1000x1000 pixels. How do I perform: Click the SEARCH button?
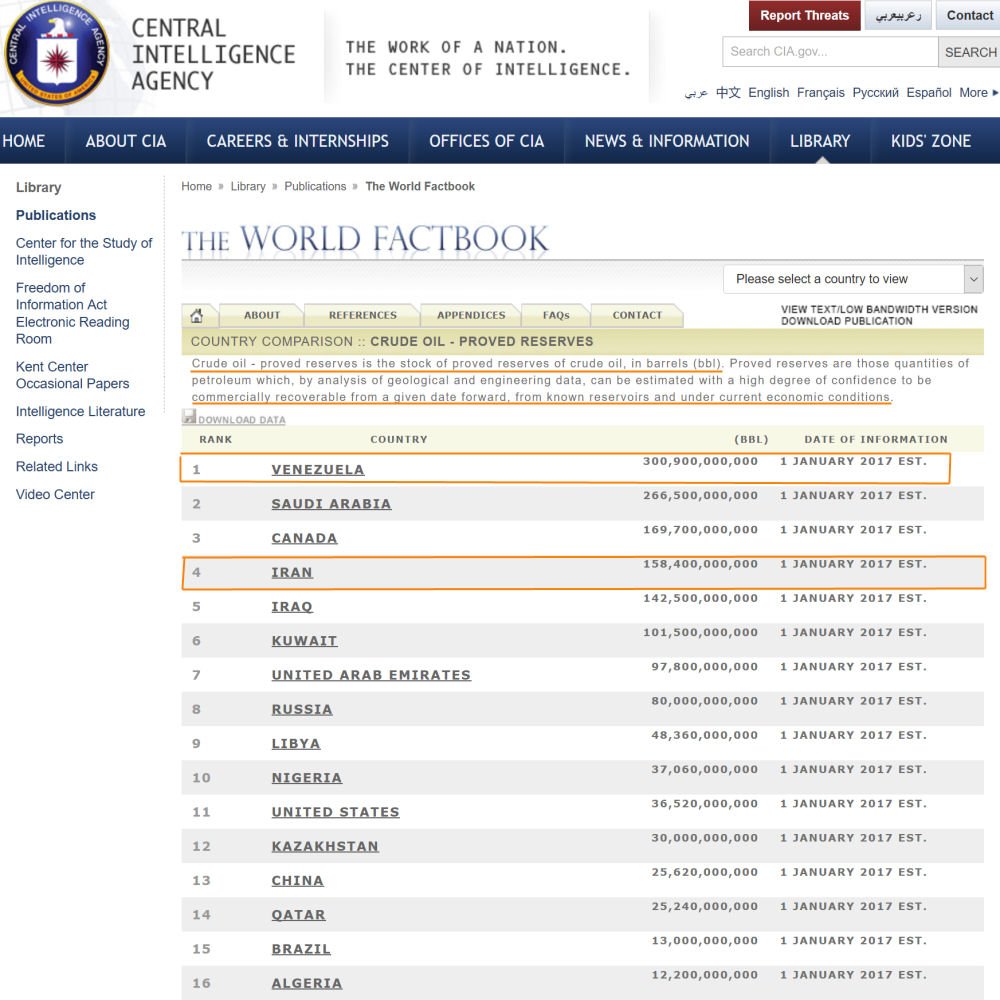[970, 52]
